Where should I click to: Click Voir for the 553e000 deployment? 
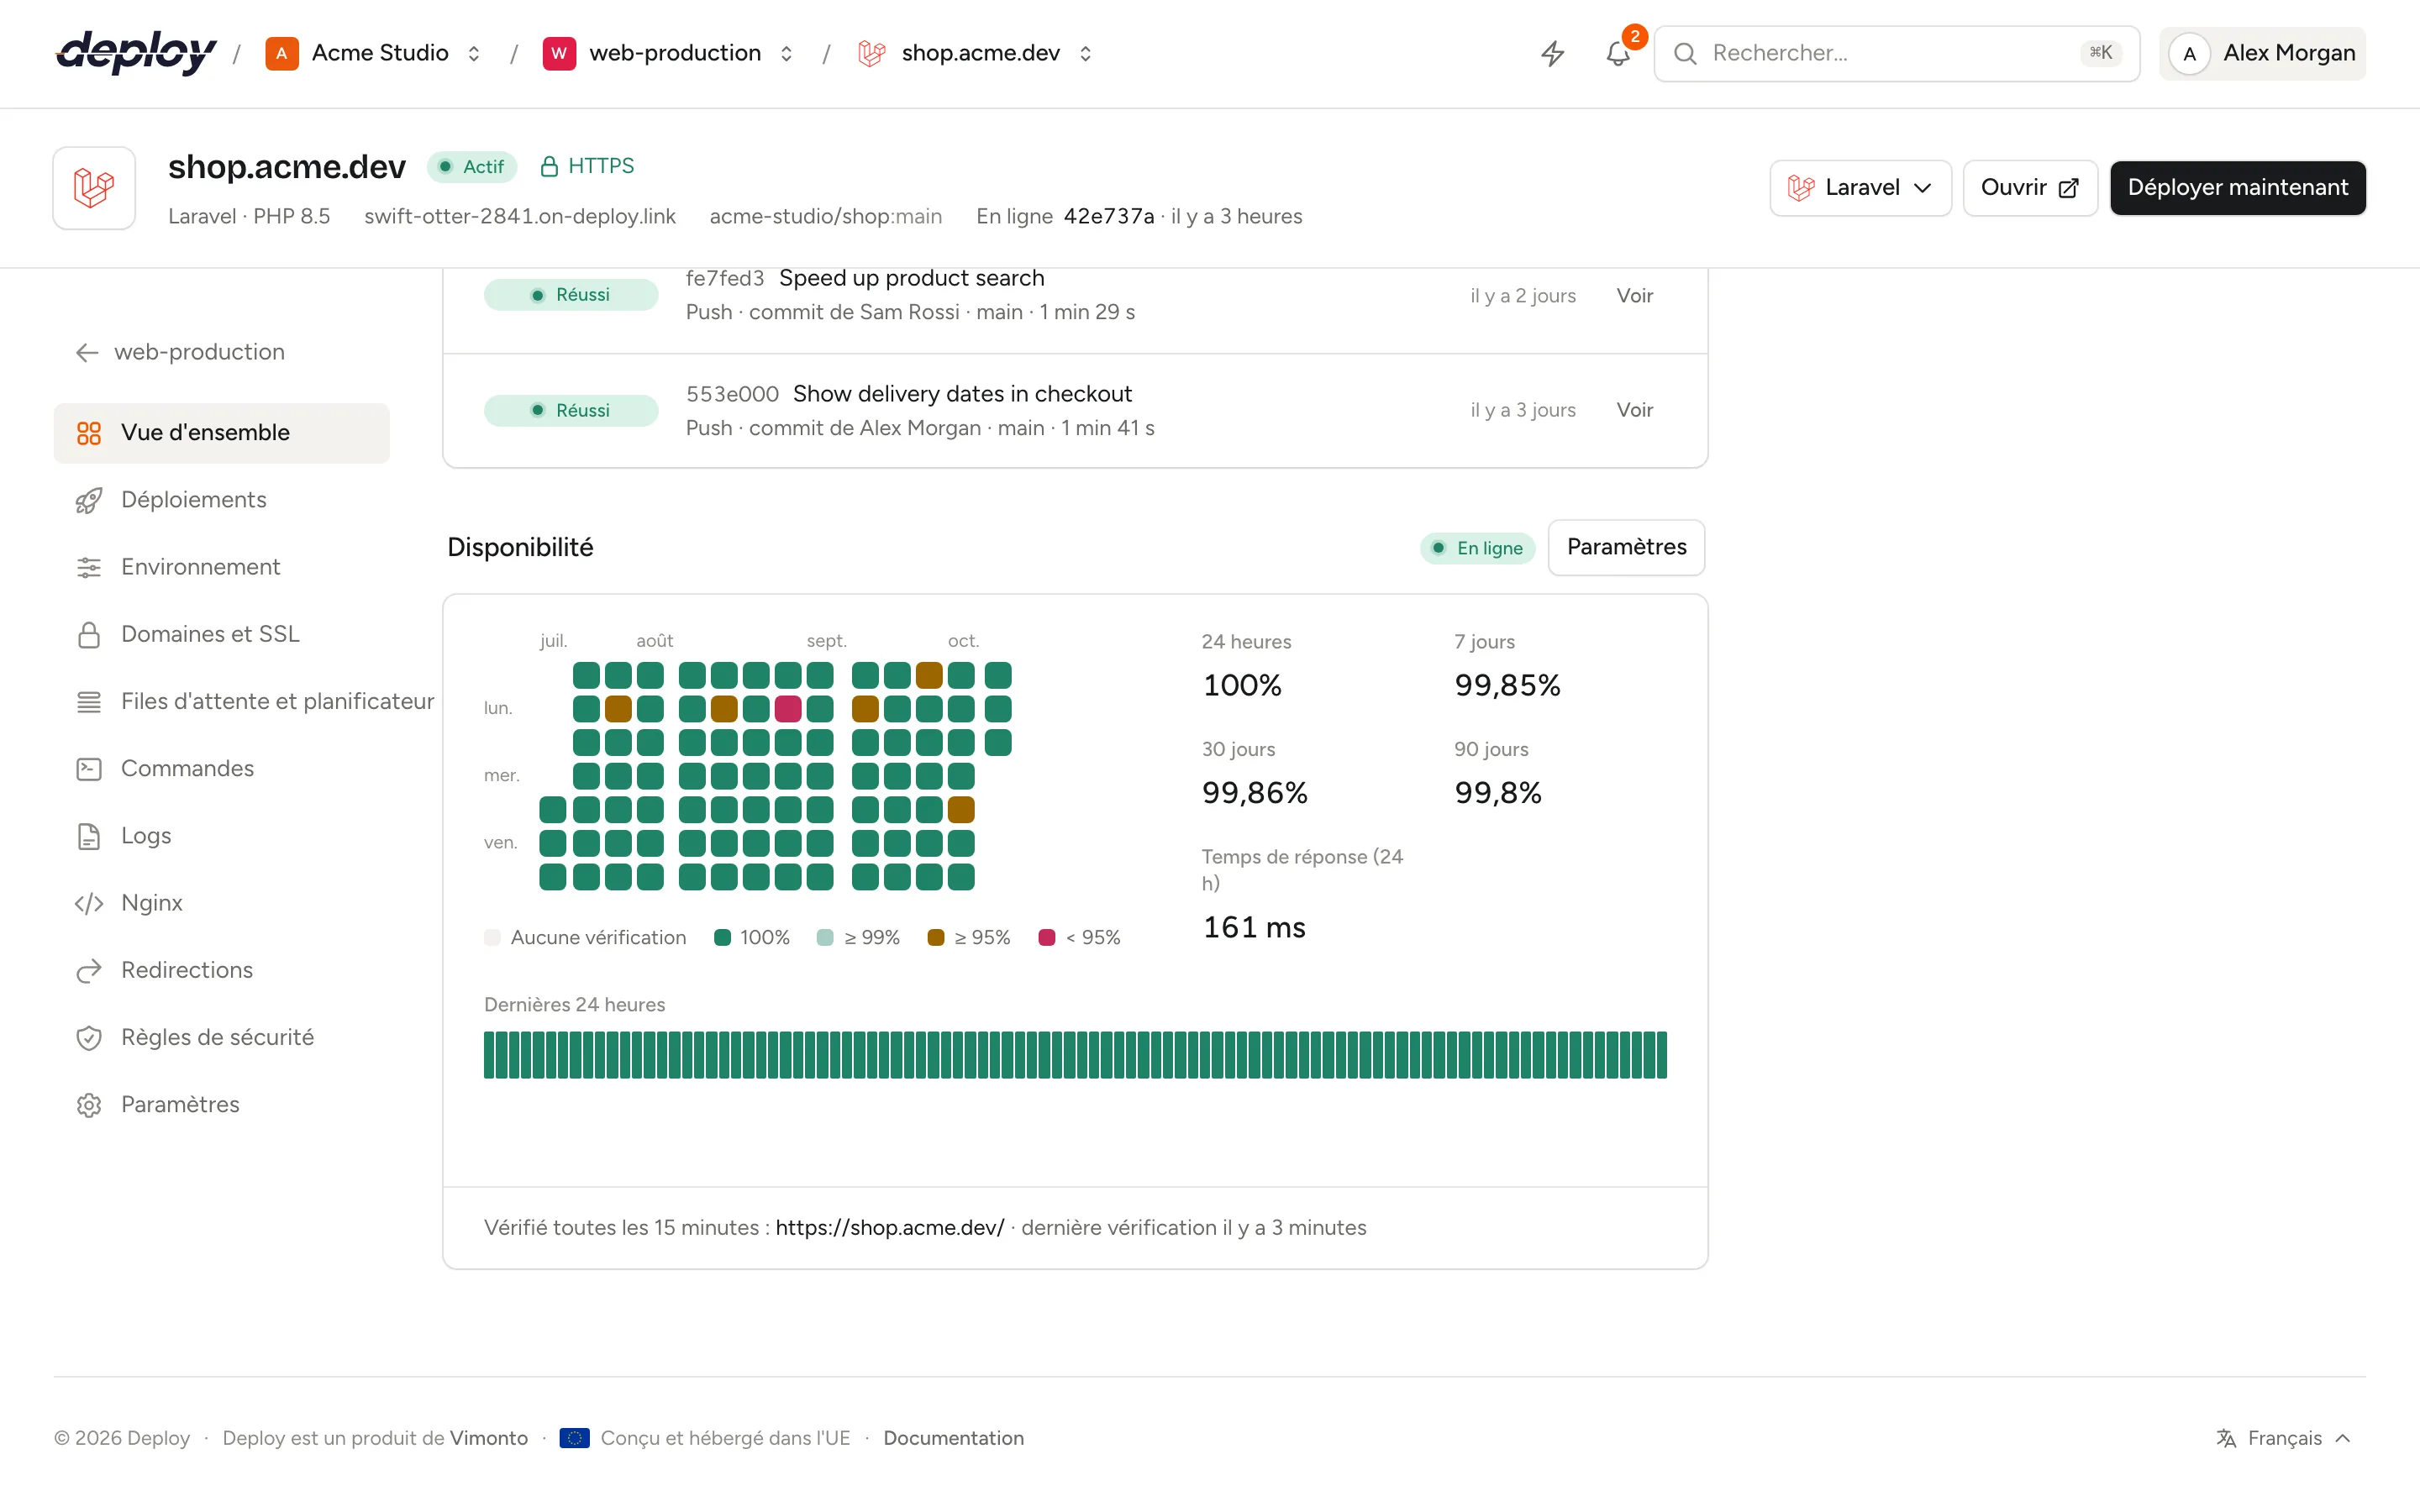1634,410
